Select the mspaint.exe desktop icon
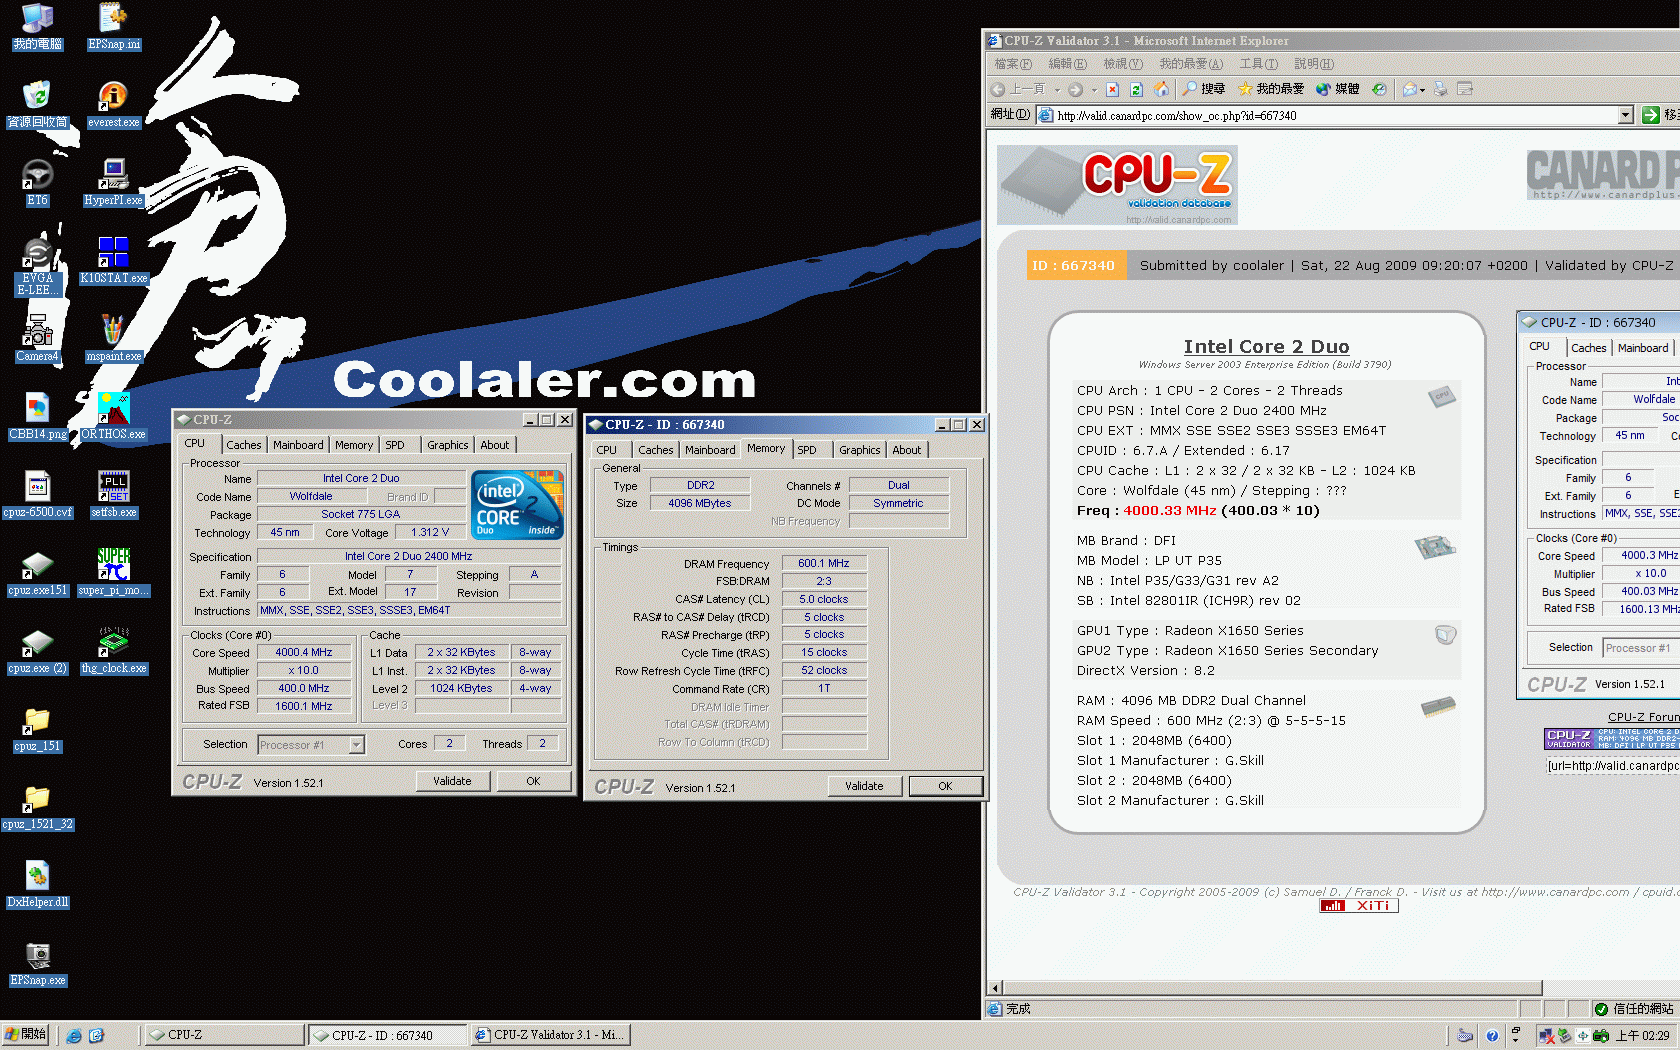This screenshot has height=1050, width=1680. pos(113,338)
